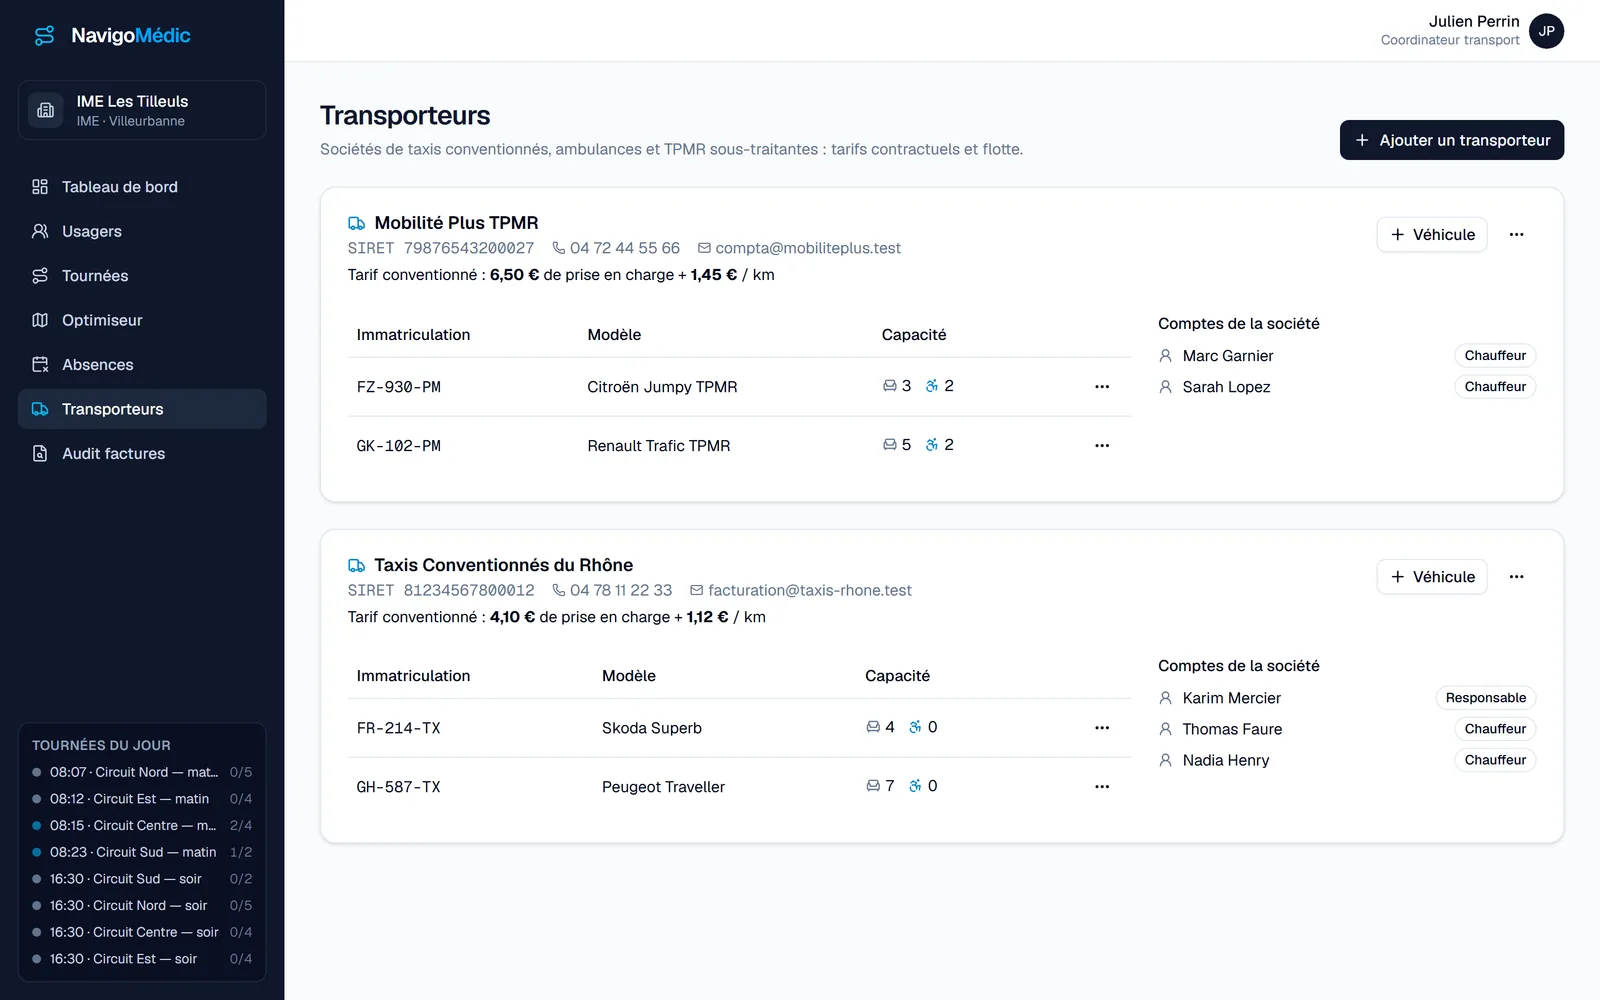
Task: Click Sarah Lopez's Chauffeur badge
Action: (x=1495, y=387)
